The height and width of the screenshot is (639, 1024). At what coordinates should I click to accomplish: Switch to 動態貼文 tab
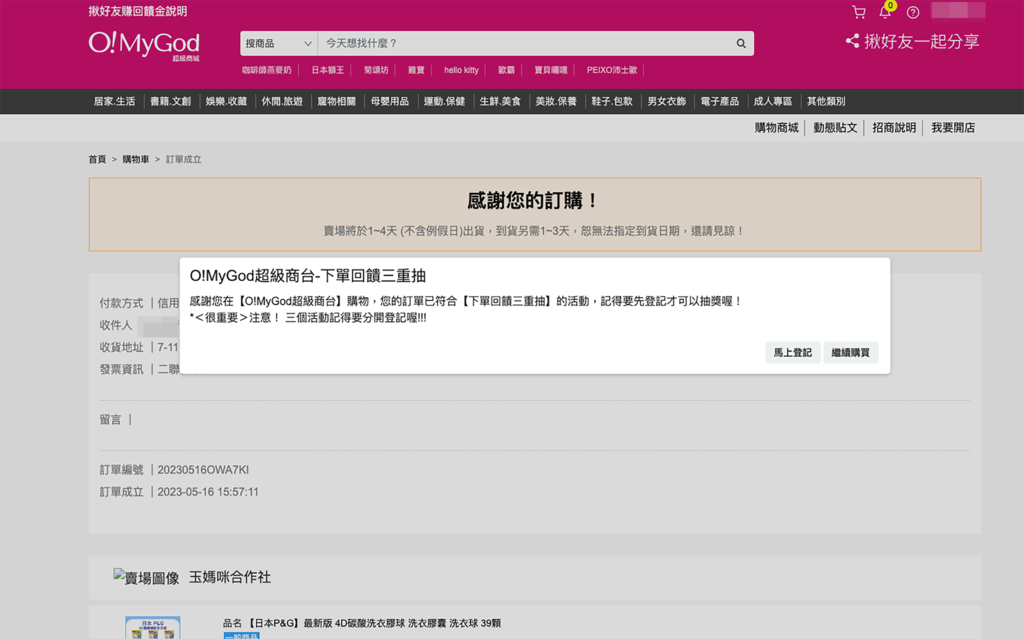click(835, 128)
